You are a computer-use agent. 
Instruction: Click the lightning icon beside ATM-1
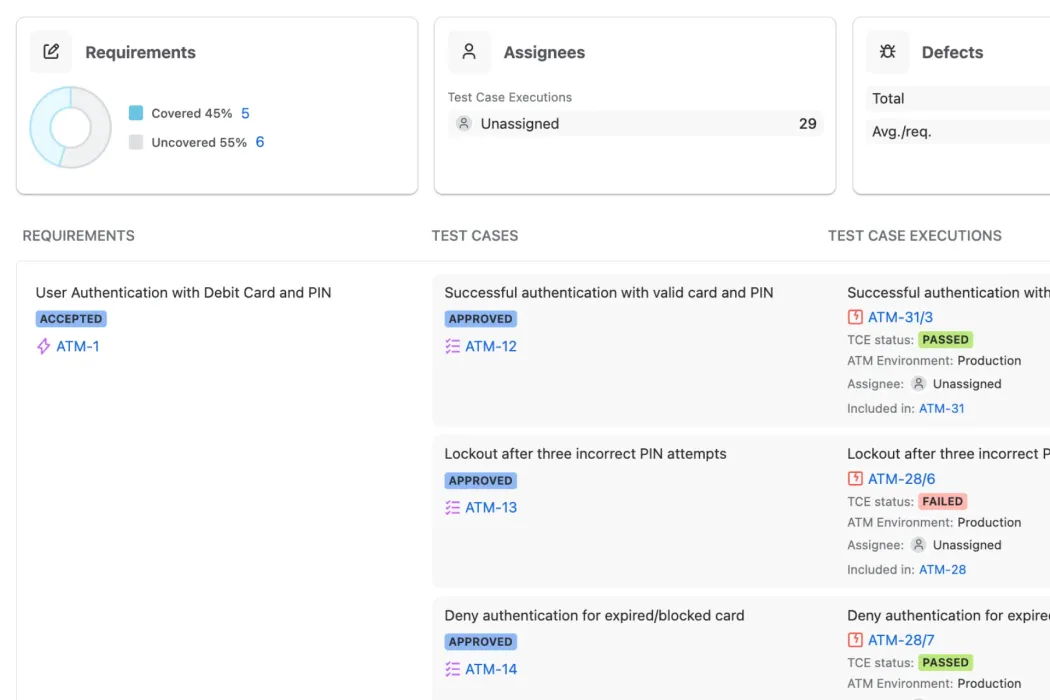tap(43, 347)
